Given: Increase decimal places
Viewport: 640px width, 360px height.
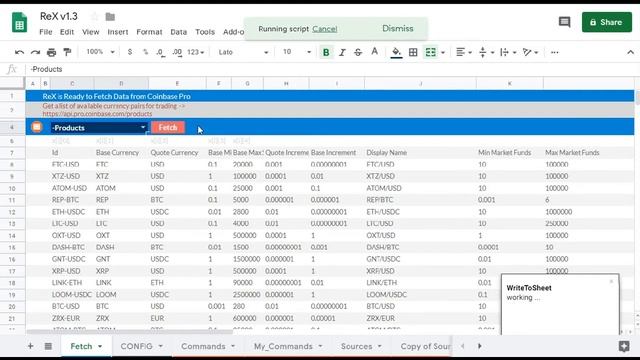Looking at the screenshot, I should point(177,52).
